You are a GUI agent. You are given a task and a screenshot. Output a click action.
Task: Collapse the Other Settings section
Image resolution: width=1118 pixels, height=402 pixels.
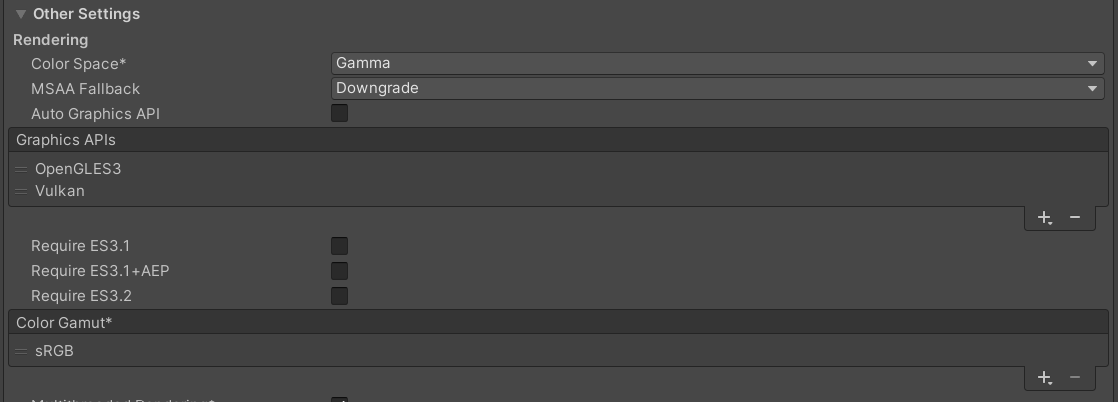[20, 15]
